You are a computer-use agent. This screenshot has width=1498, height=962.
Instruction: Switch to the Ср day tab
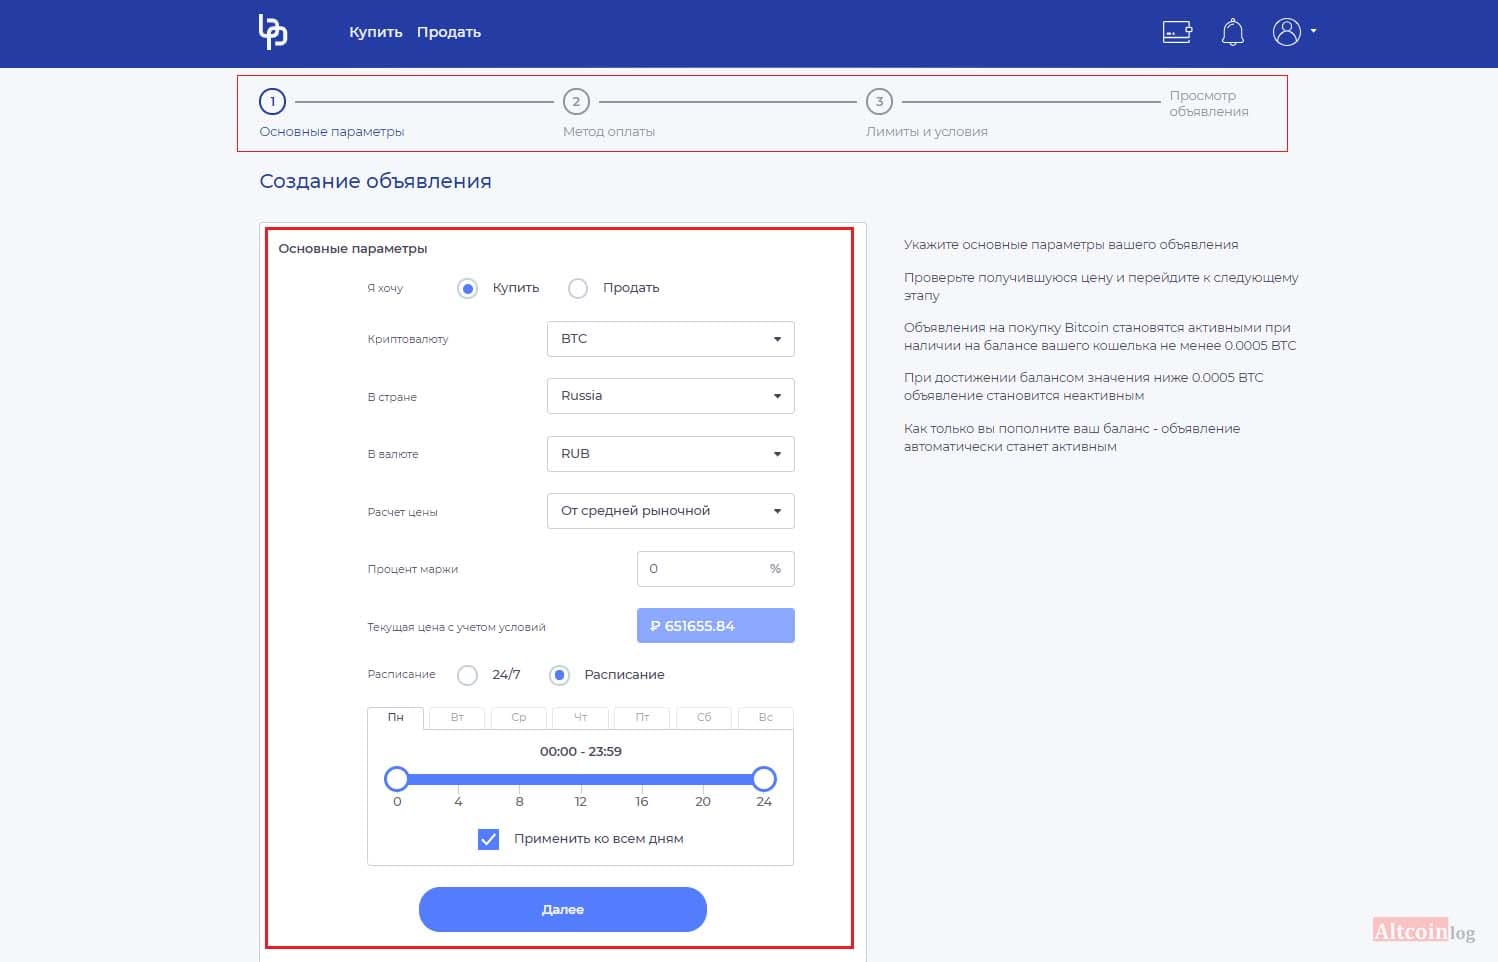coord(519,717)
